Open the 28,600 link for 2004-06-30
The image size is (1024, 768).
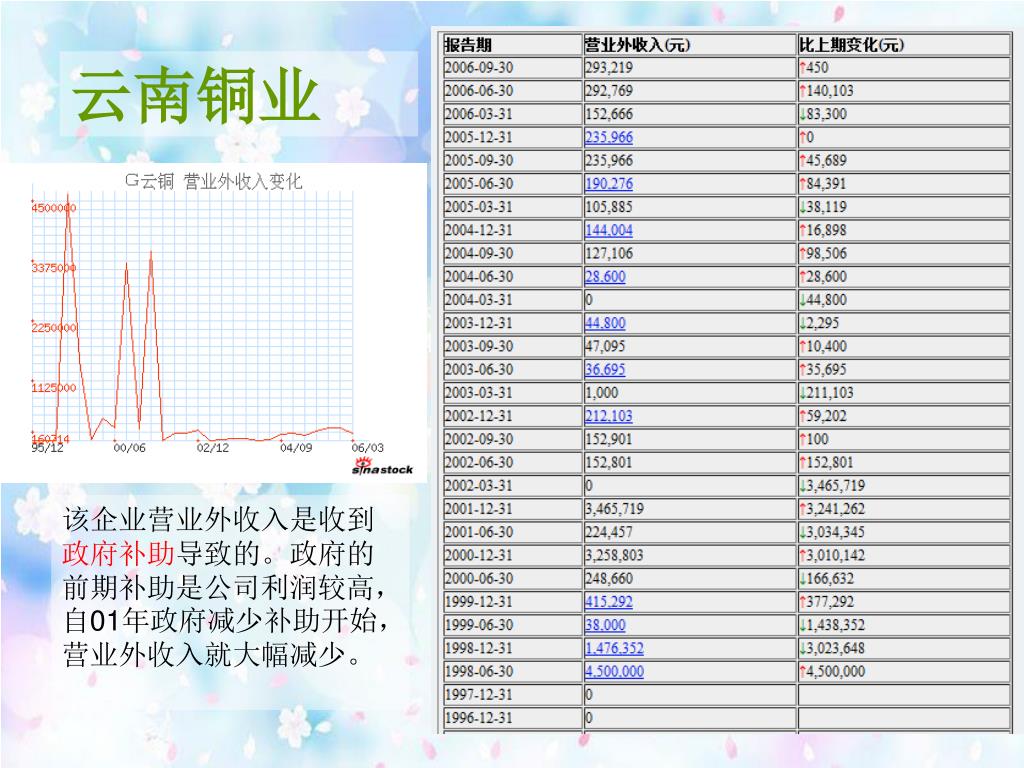click(605, 276)
